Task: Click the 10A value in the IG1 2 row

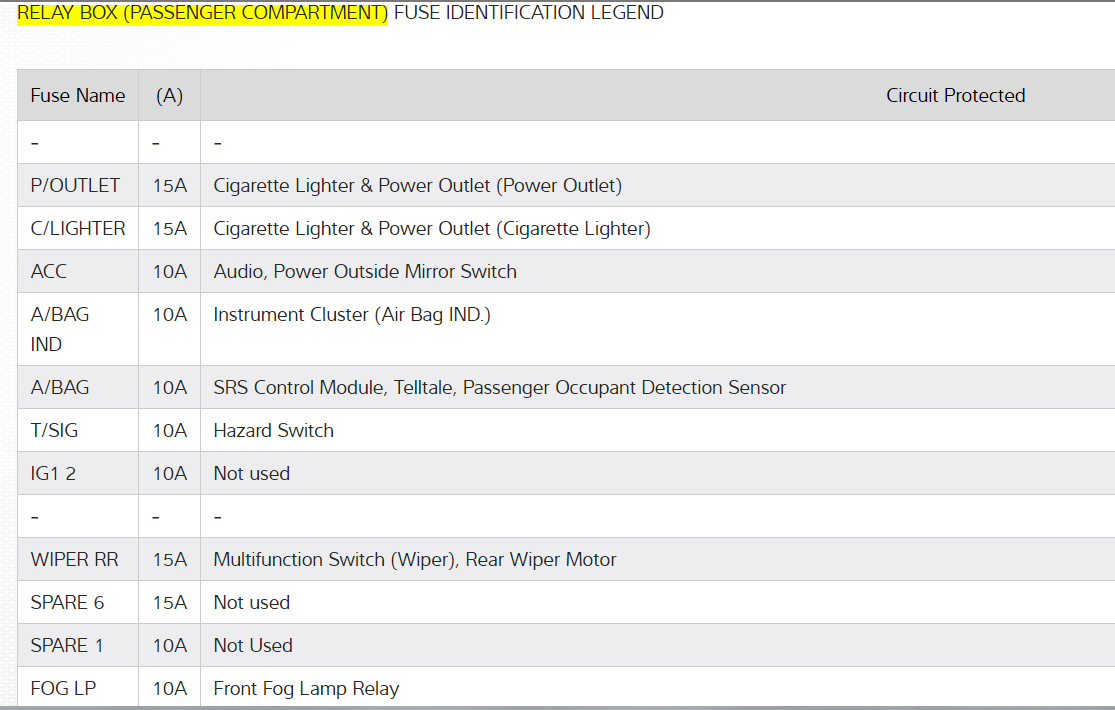Action: pos(170,473)
